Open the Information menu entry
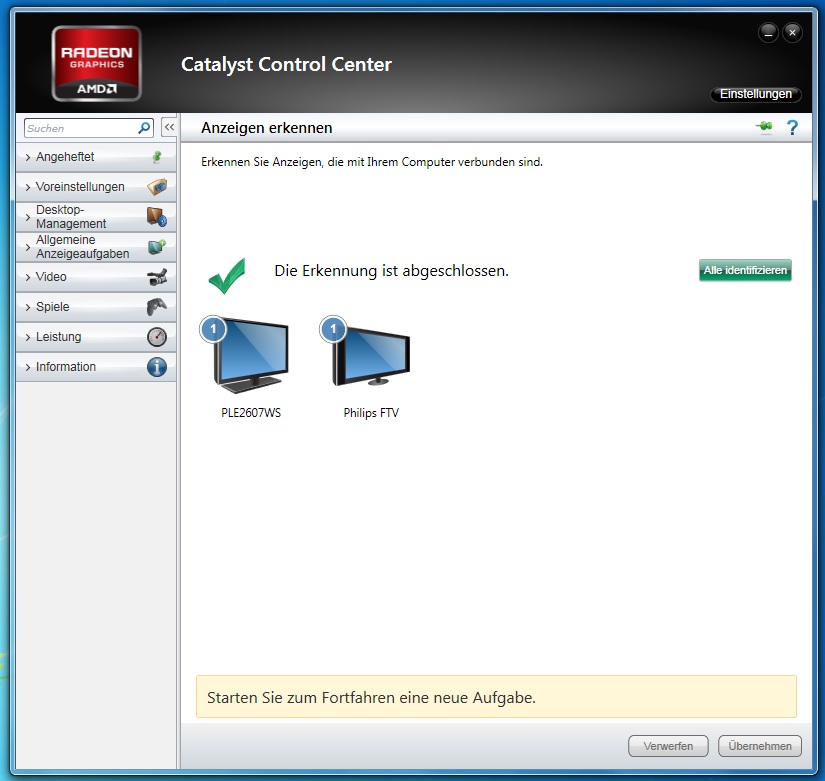825x781 pixels. [96, 367]
